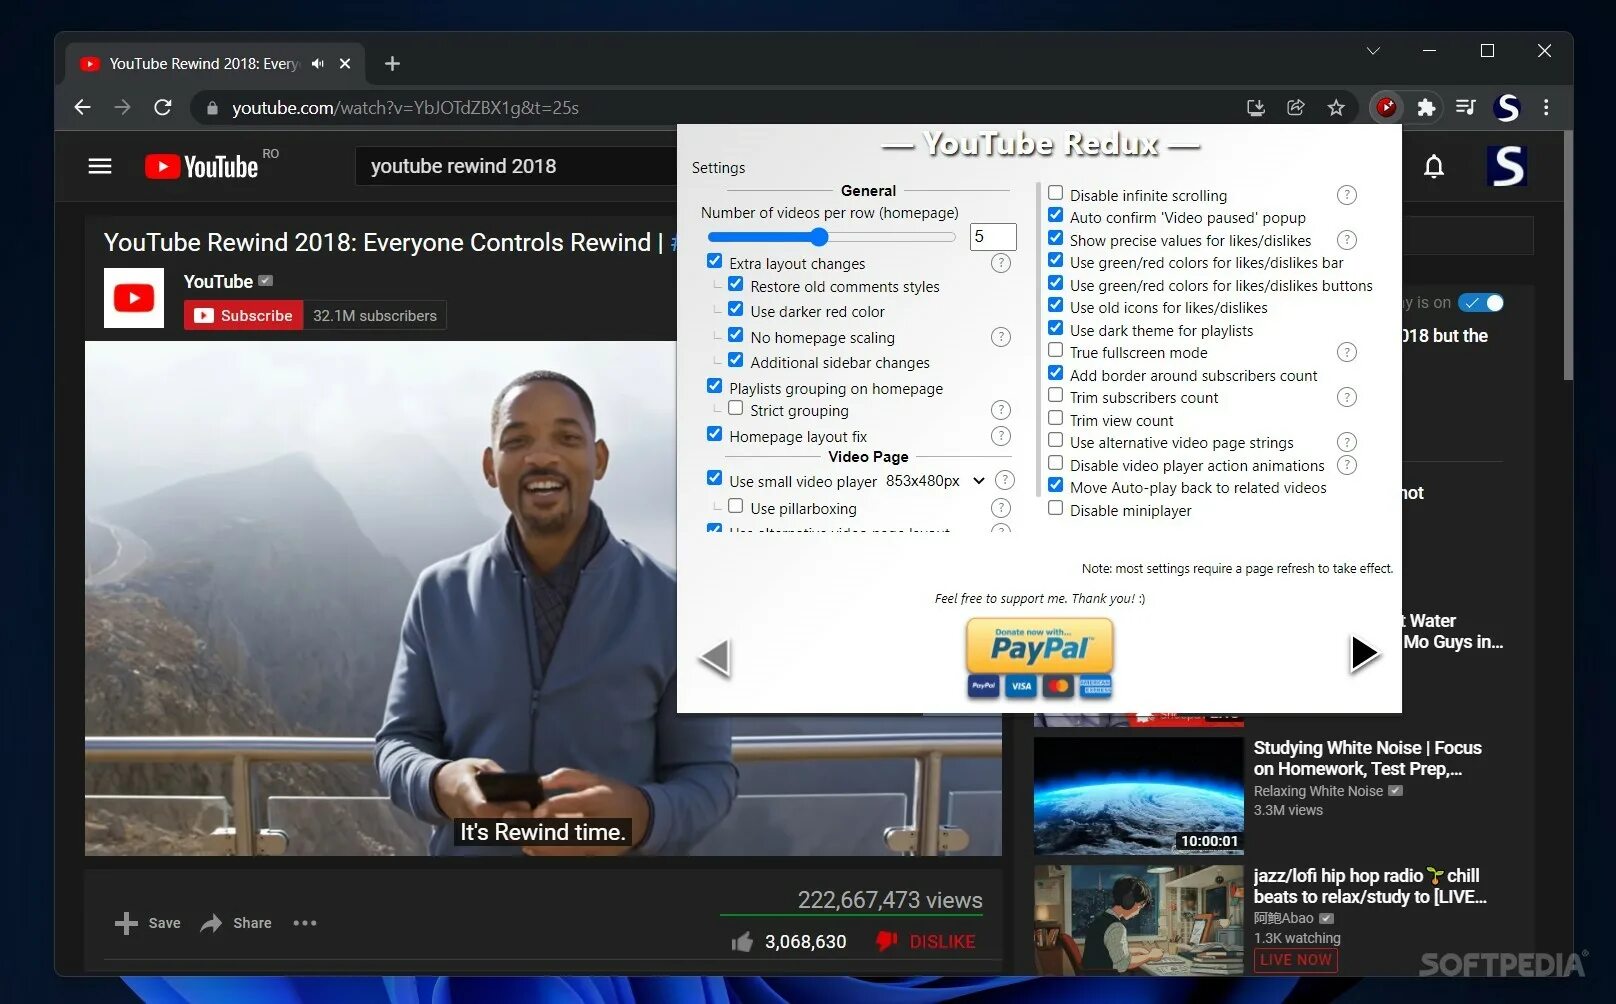
Task: Go forward with the browser arrow
Action: tap(122, 107)
